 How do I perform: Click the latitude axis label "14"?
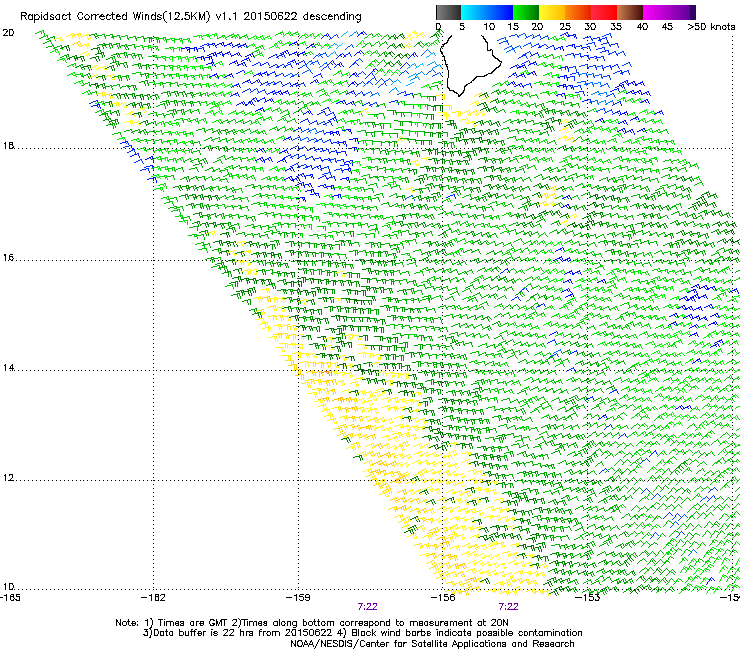tap(8, 368)
